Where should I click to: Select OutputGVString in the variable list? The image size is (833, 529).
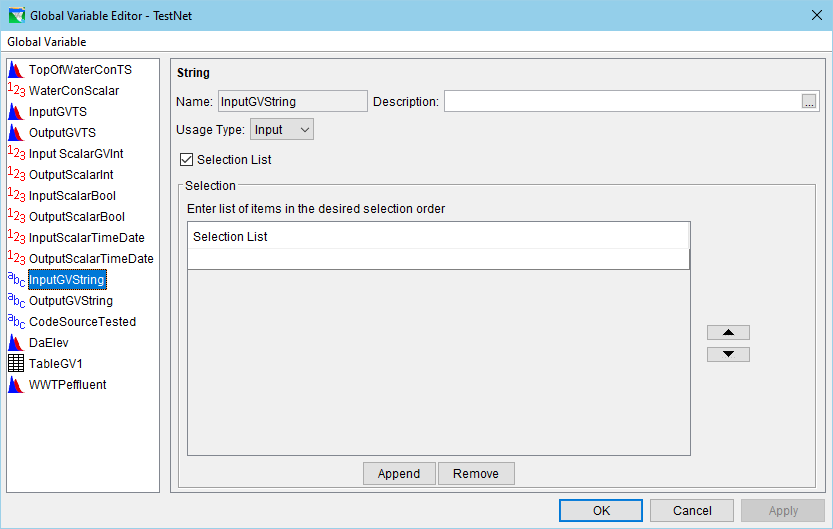point(70,301)
